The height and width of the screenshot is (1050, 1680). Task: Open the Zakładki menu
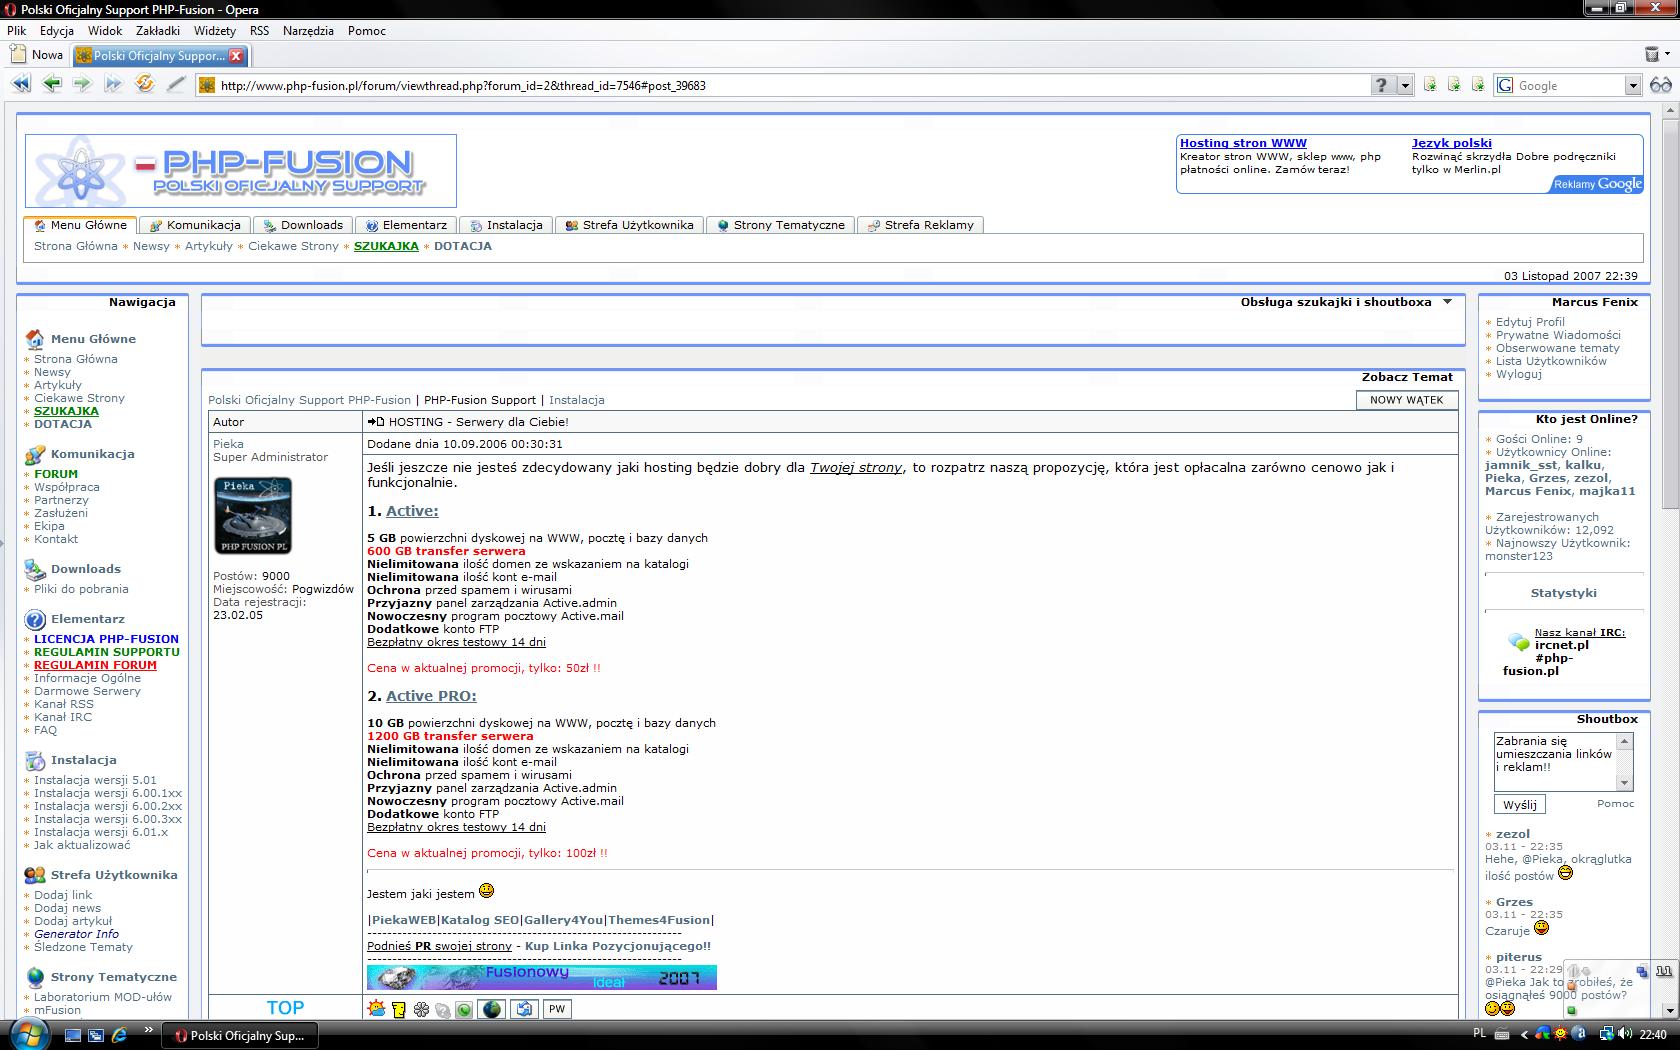click(x=158, y=31)
